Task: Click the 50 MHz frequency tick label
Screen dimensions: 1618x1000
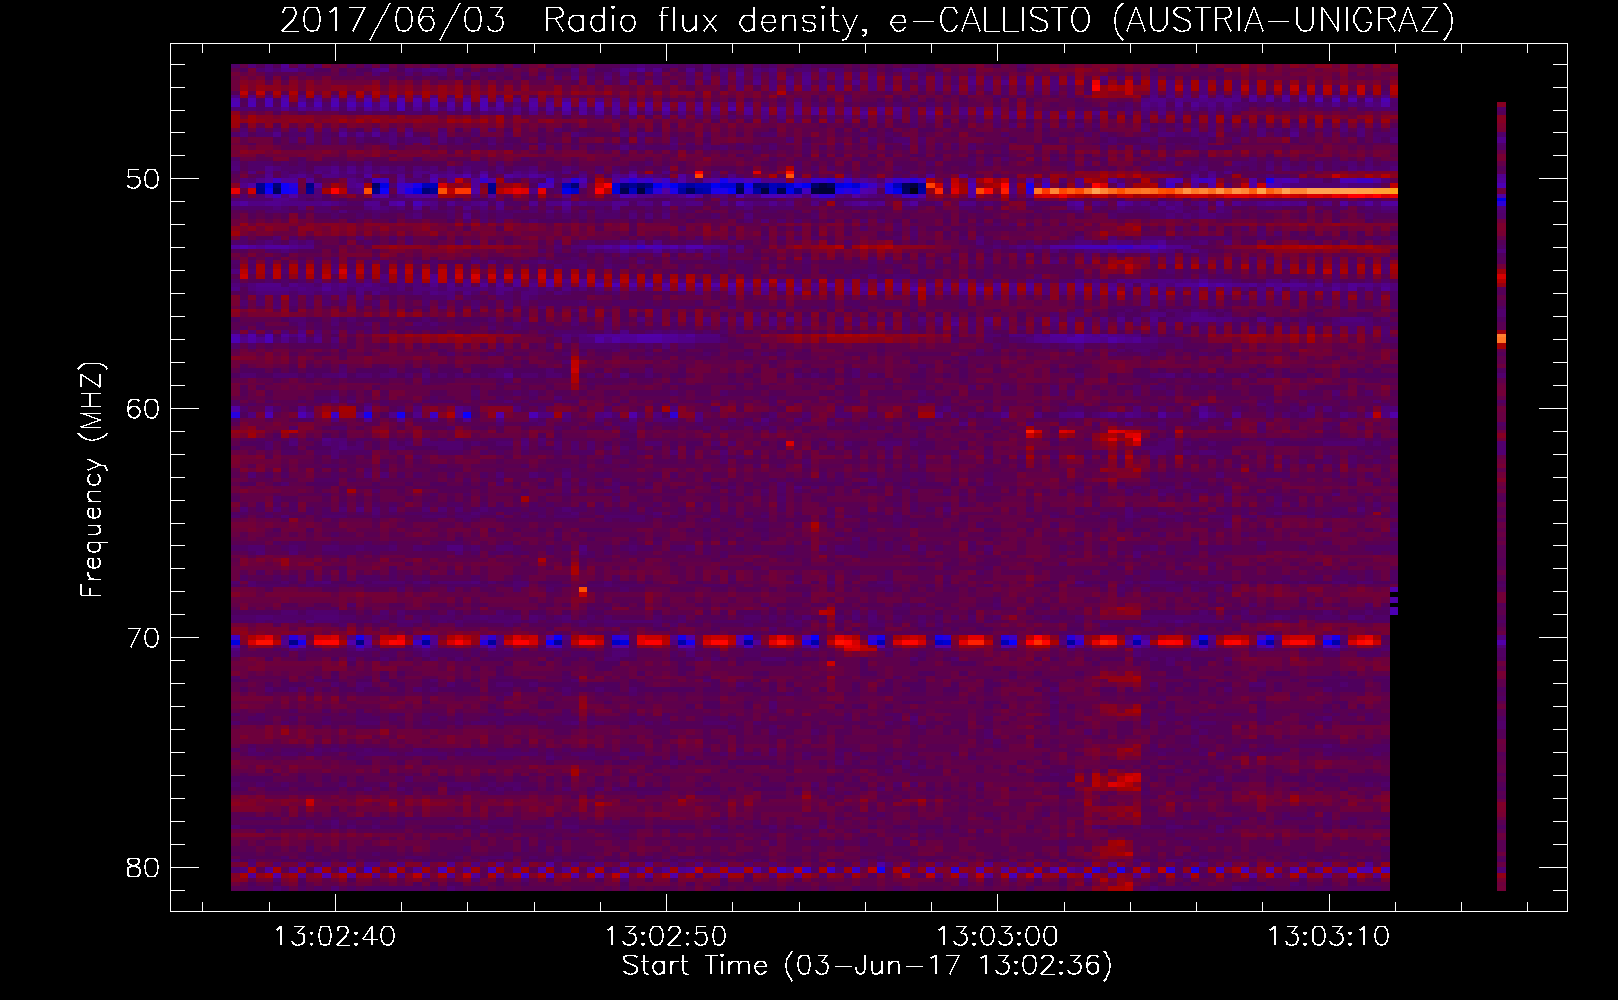Action: point(143,180)
